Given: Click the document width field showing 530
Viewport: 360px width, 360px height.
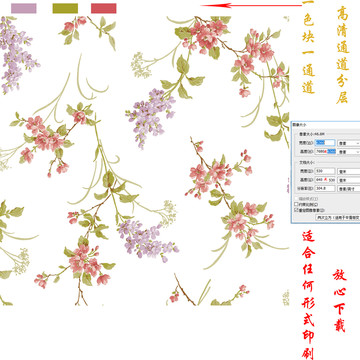Looking at the screenshot, I should [325, 171].
